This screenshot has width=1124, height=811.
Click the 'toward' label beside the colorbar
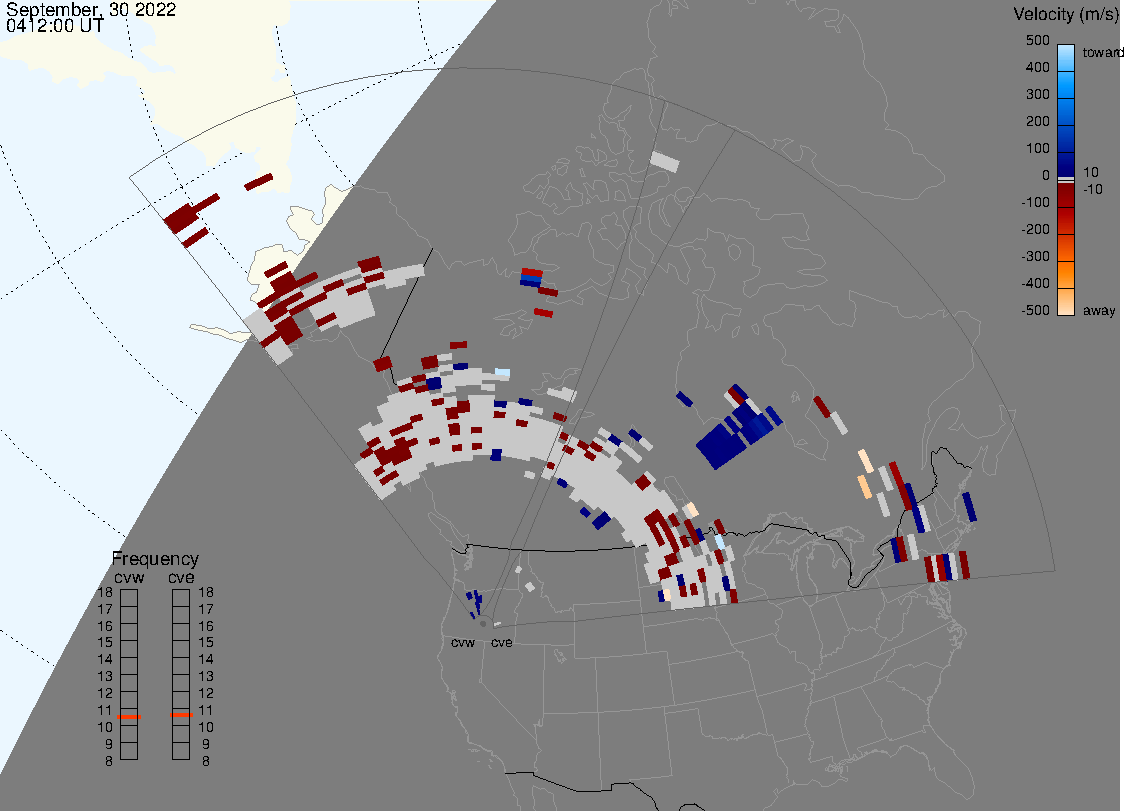click(x=1102, y=52)
